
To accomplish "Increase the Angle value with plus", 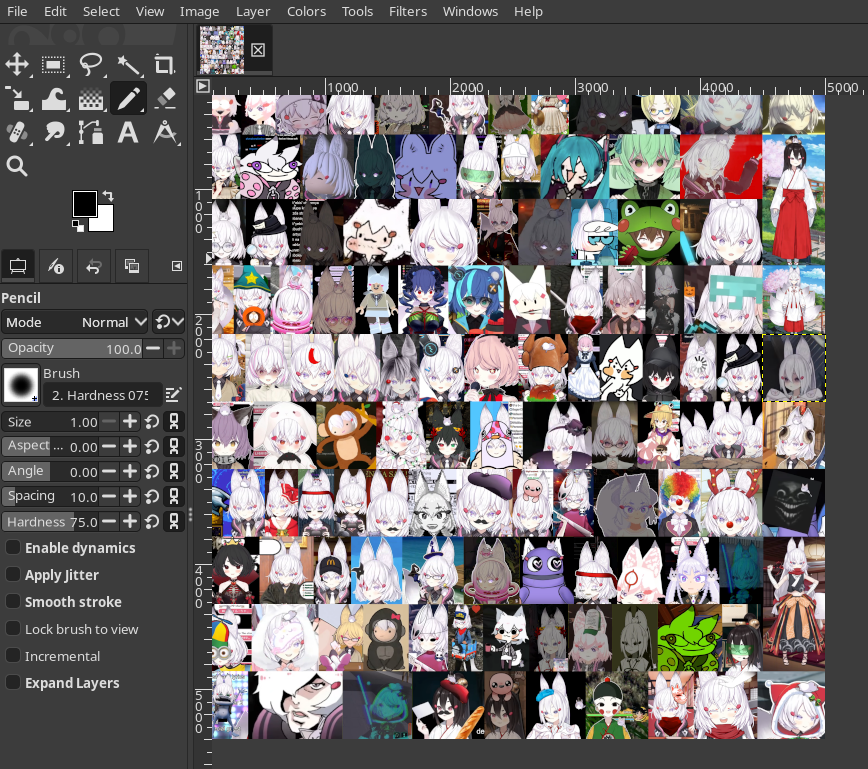I will (x=130, y=472).
